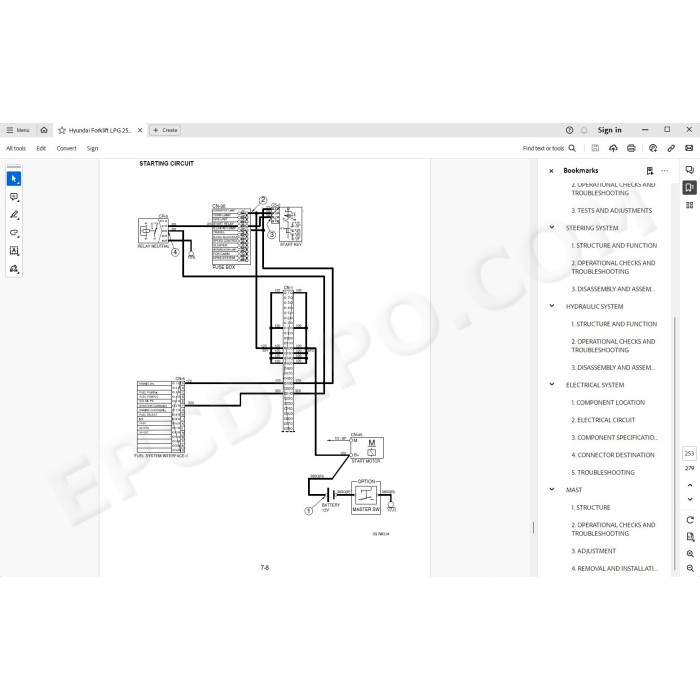700x700 pixels.
Task: Go to the Home icon
Action: [x=44, y=130]
